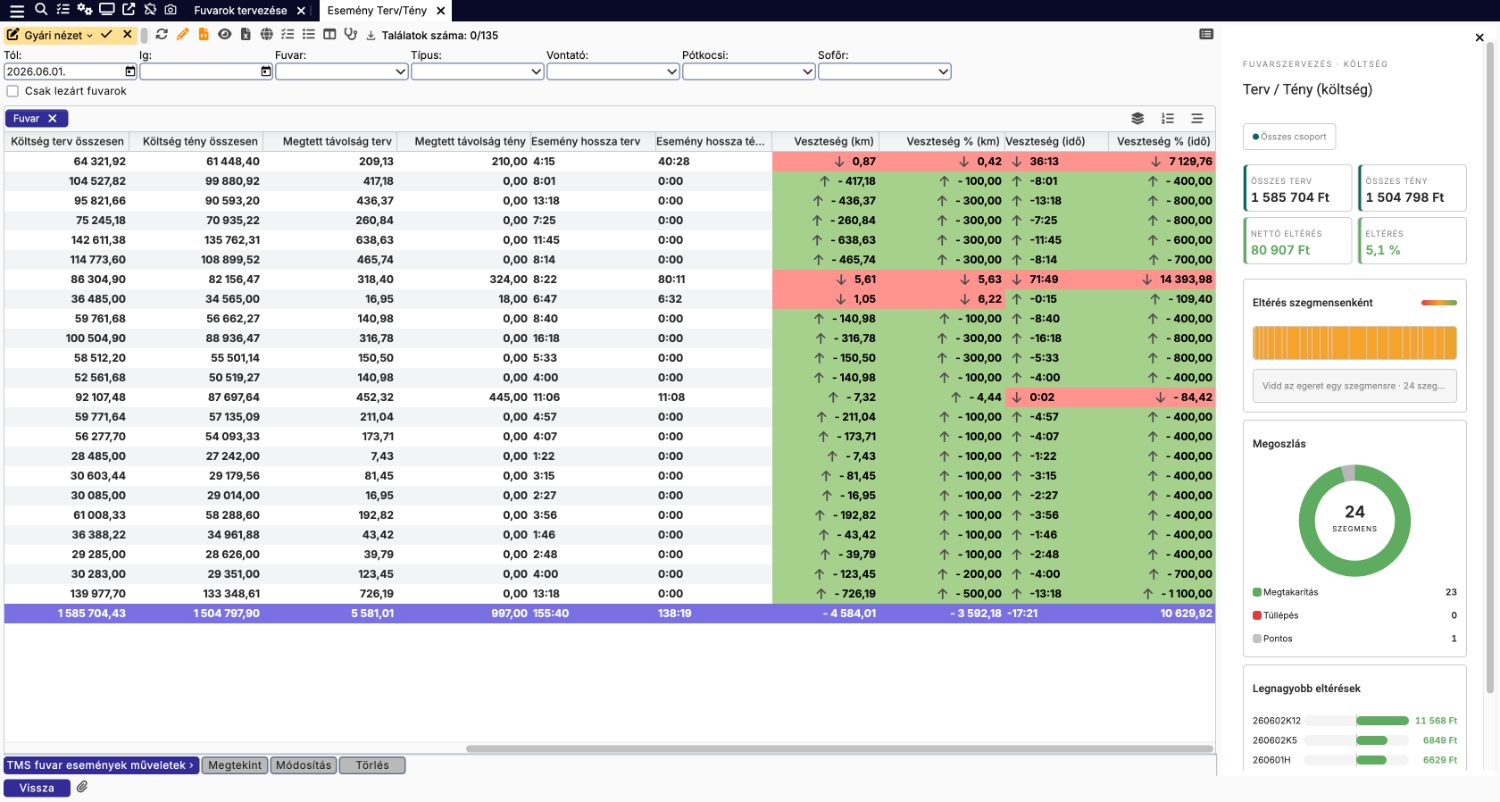This screenshot has height=802, width=1500.
Task: Open the task checklist icon in top bar
Action: coord(63,9)
